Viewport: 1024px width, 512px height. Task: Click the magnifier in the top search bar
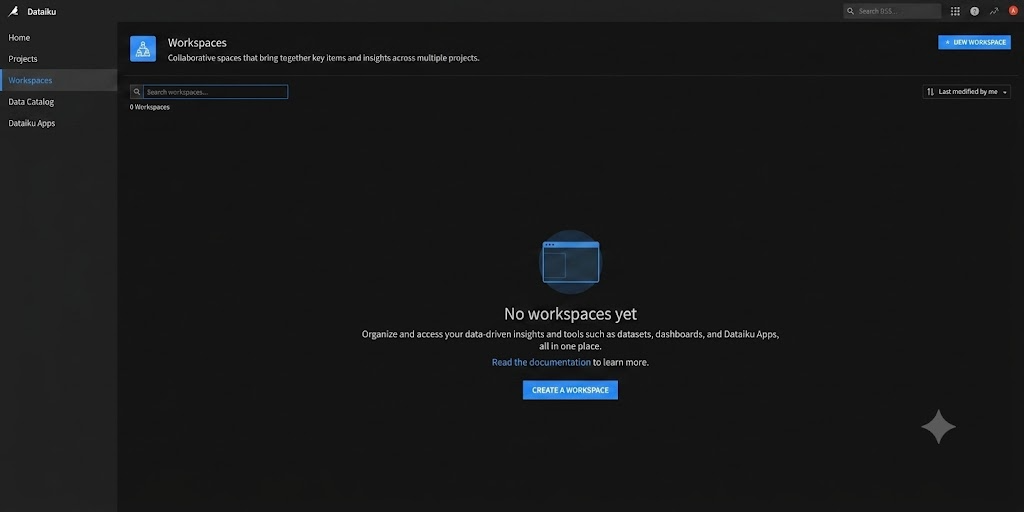(850, 11)
